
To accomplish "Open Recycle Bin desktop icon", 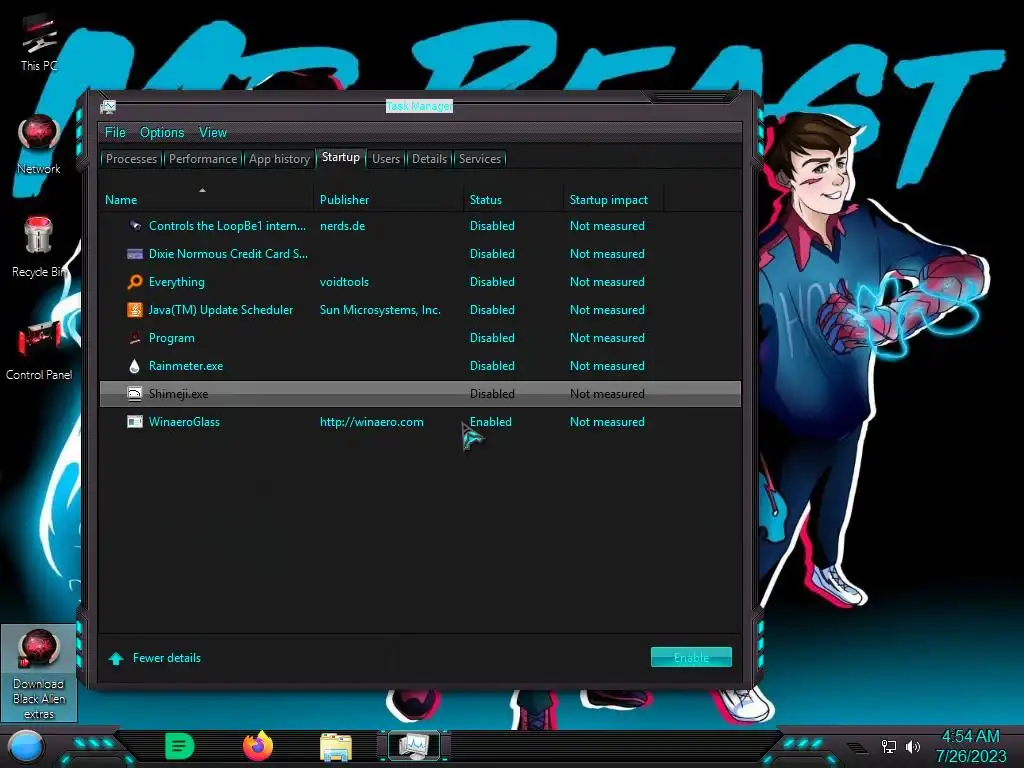I will [x=39, y=247].
